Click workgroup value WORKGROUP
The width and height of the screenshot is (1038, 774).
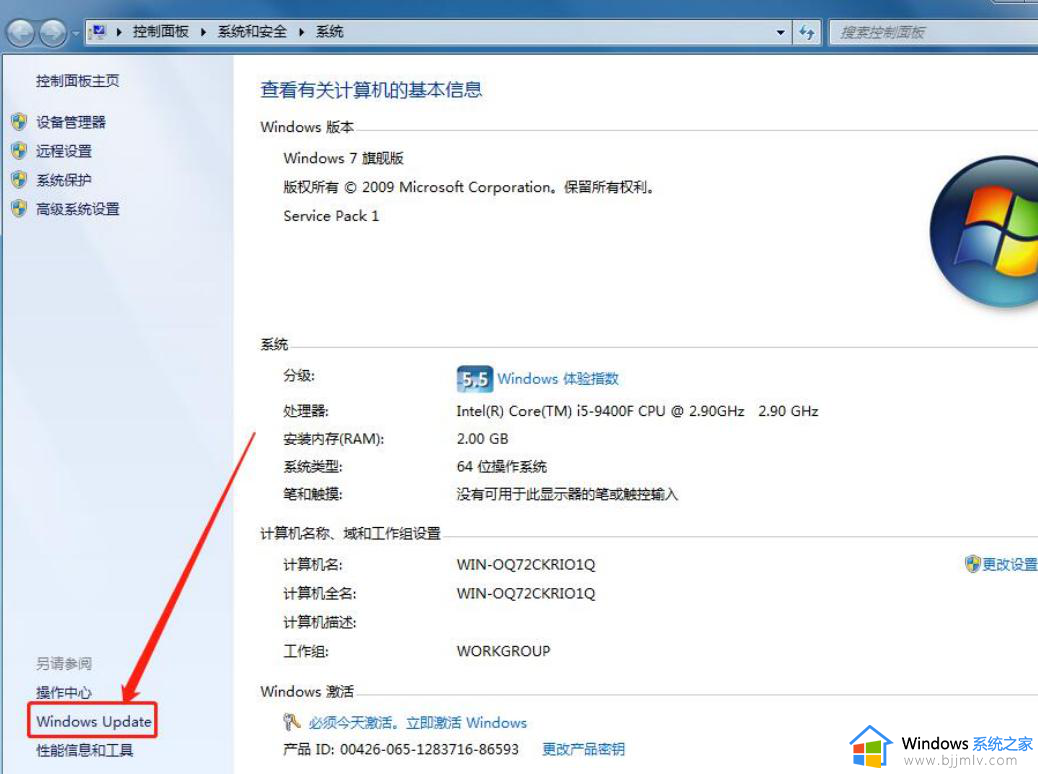click(503, 652)
